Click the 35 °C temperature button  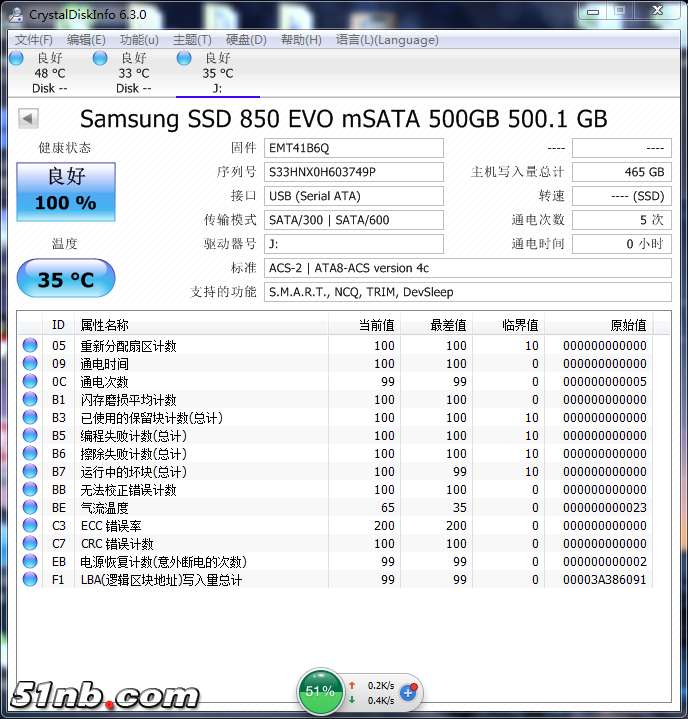point(66,279)
